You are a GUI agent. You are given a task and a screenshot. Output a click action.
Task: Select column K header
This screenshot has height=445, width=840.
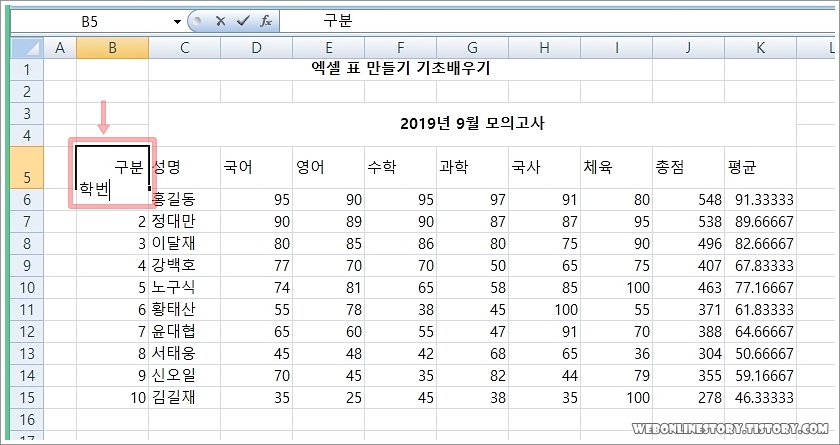click(x=761, y=48)
